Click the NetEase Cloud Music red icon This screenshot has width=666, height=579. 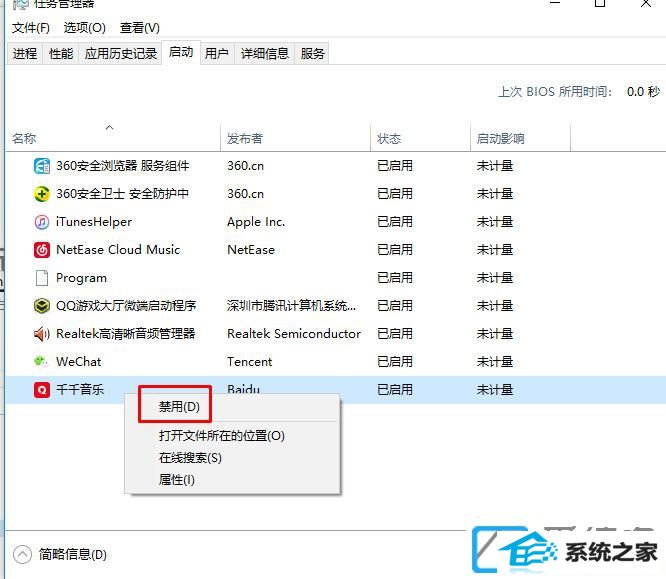pos(42,250)
